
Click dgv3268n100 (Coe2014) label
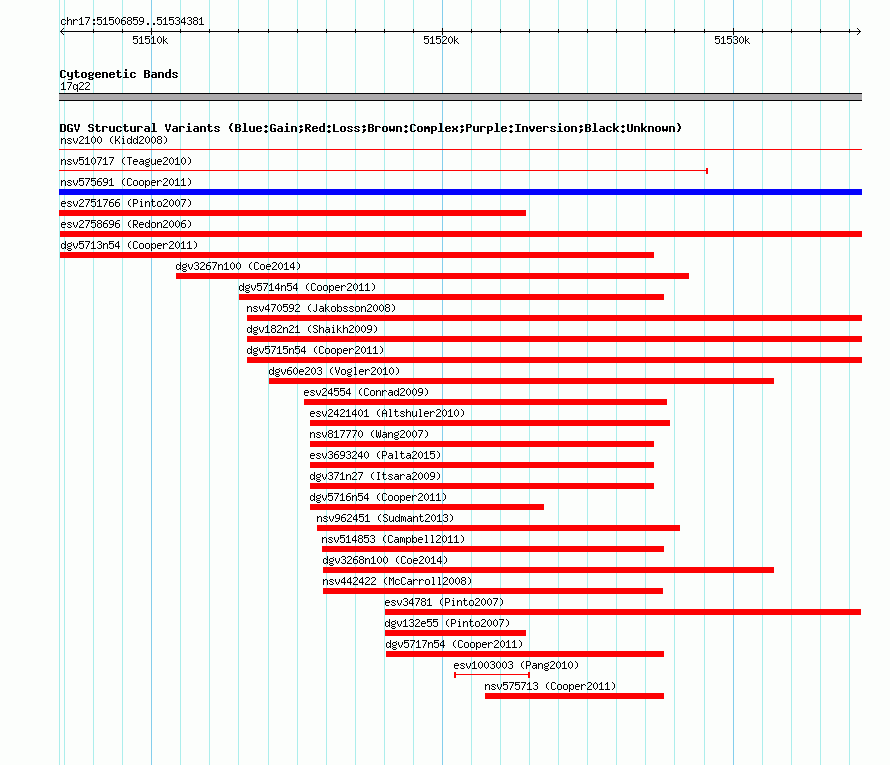coord(385,560)
